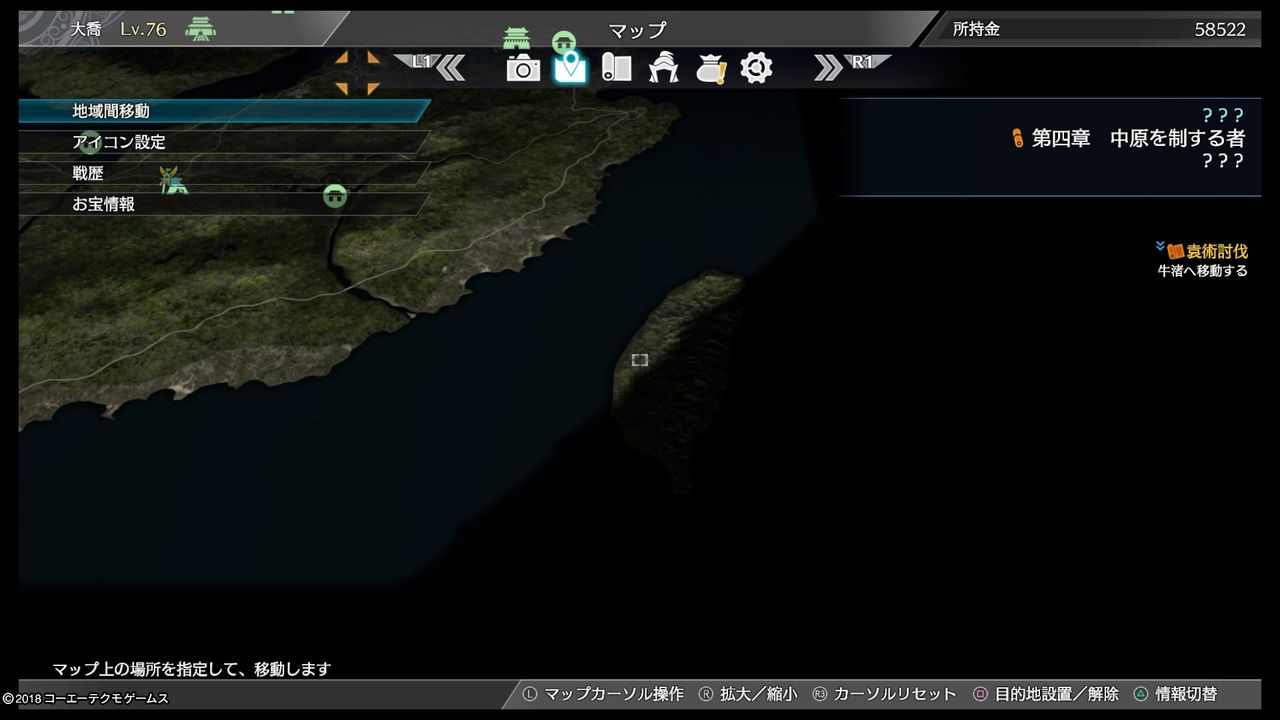Click the white map cursor on the island
The height and width of the screenshot is (720, 1280).
pos(640,360)
